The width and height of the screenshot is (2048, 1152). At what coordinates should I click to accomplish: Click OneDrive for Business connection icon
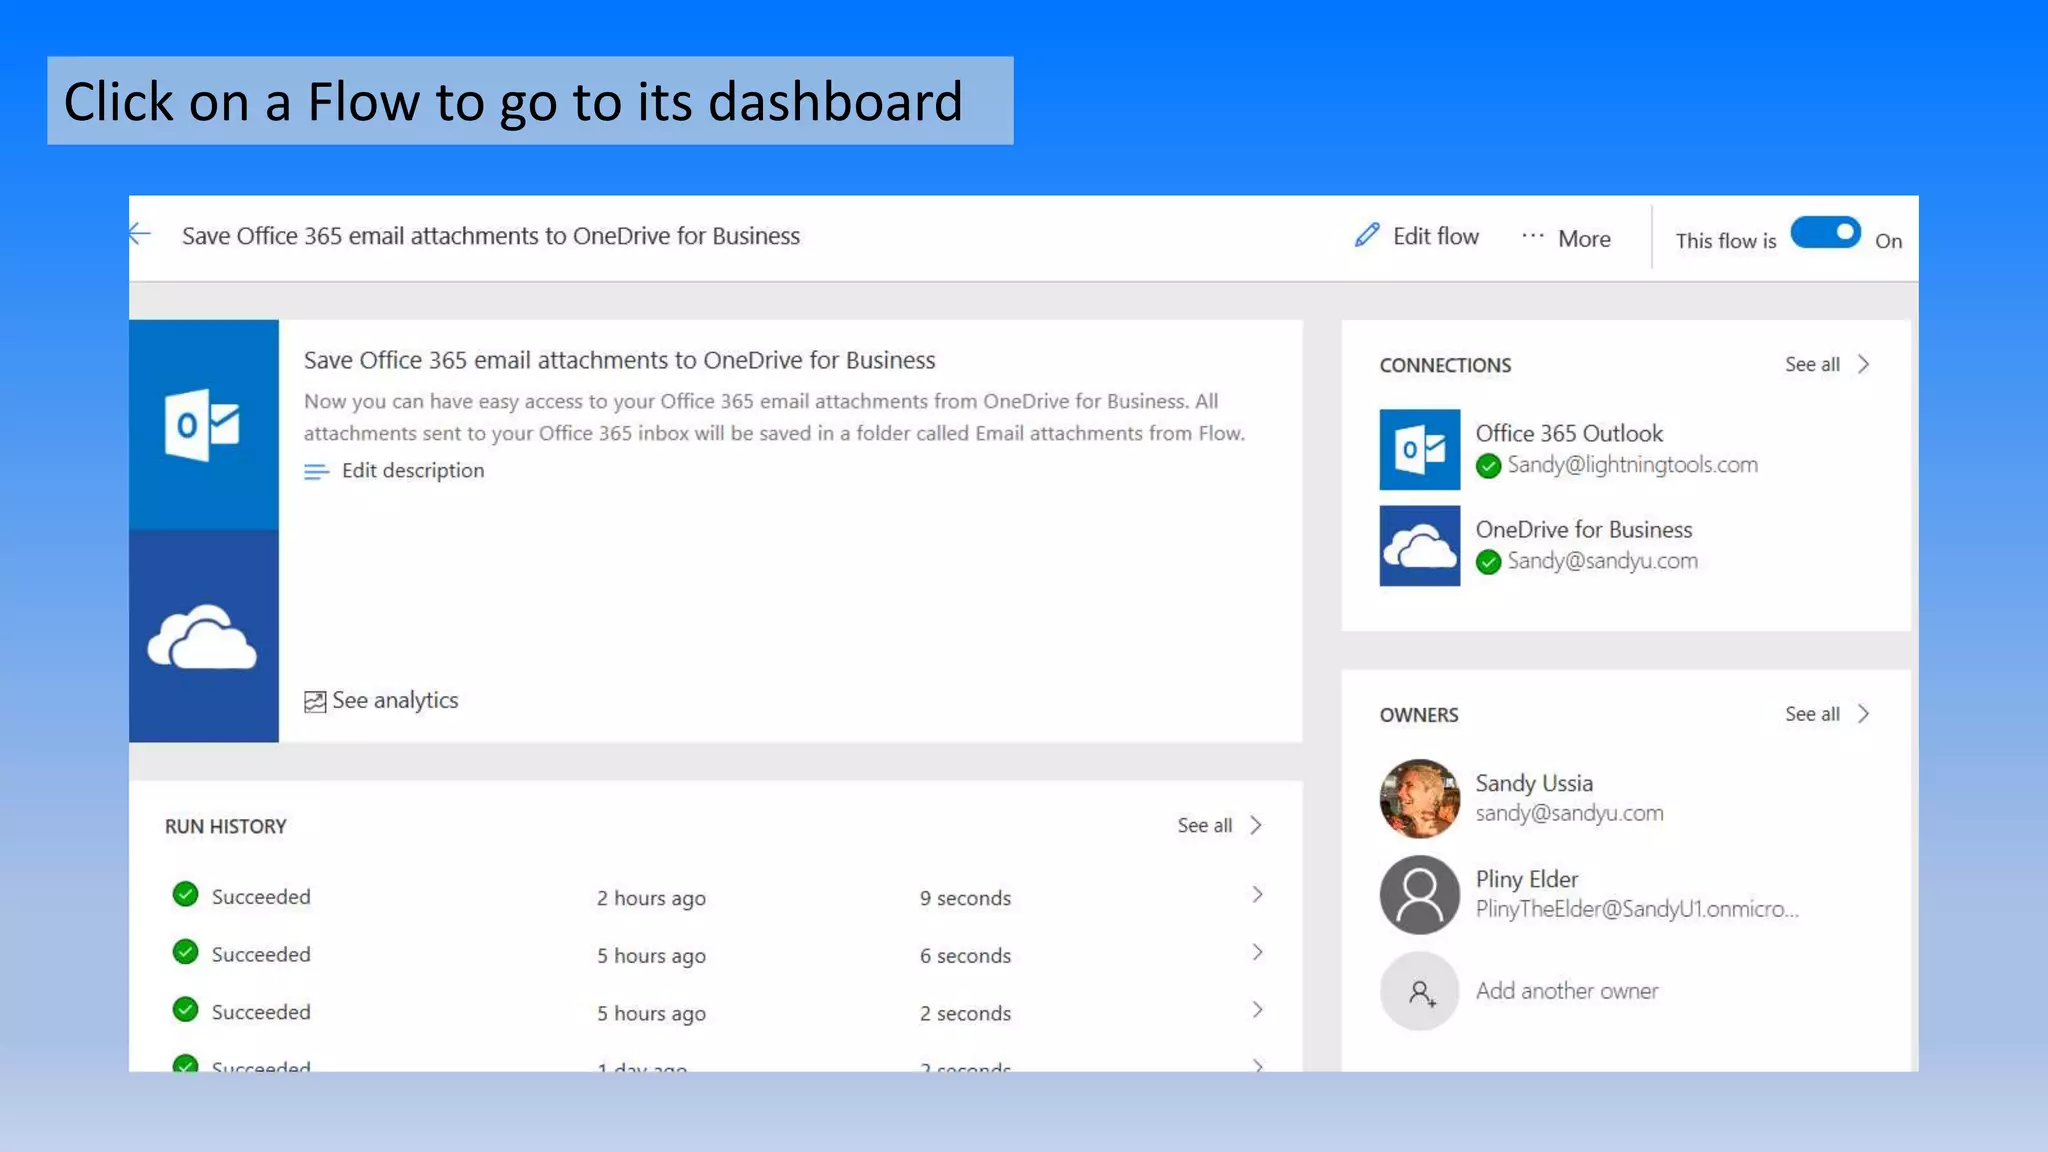coord(1419,545)
